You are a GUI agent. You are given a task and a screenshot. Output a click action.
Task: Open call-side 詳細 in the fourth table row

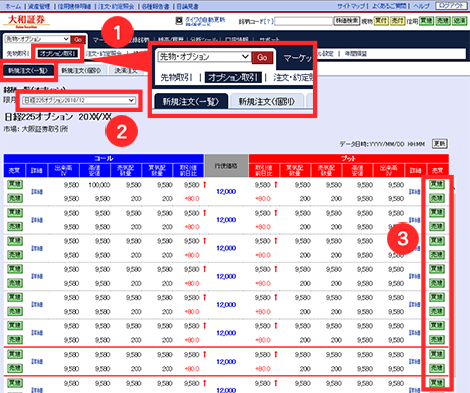pos(37,276)
